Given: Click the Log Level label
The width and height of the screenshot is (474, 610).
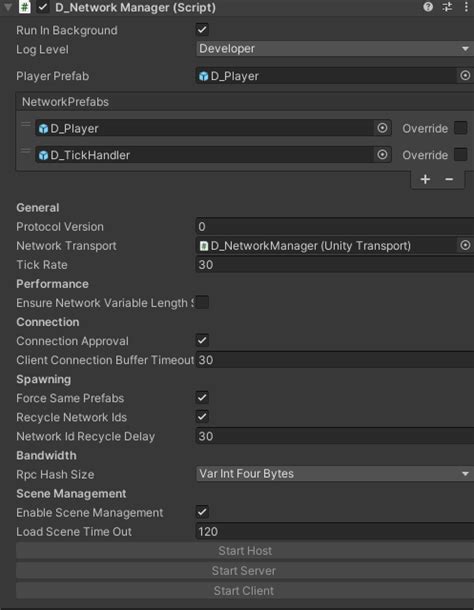Looking at the screenshot, I should point(42,49).
